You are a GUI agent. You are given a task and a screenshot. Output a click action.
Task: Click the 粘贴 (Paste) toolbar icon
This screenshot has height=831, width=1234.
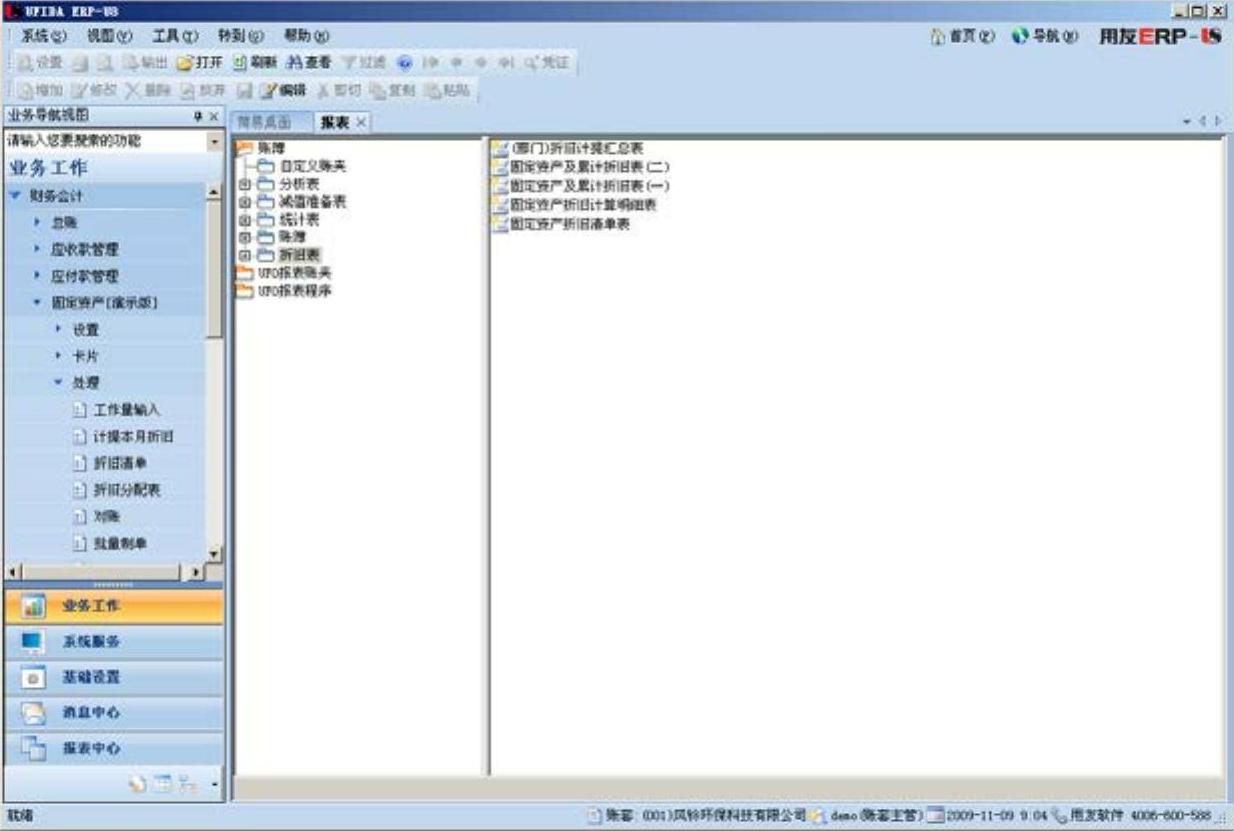click(x=432, y=90)
